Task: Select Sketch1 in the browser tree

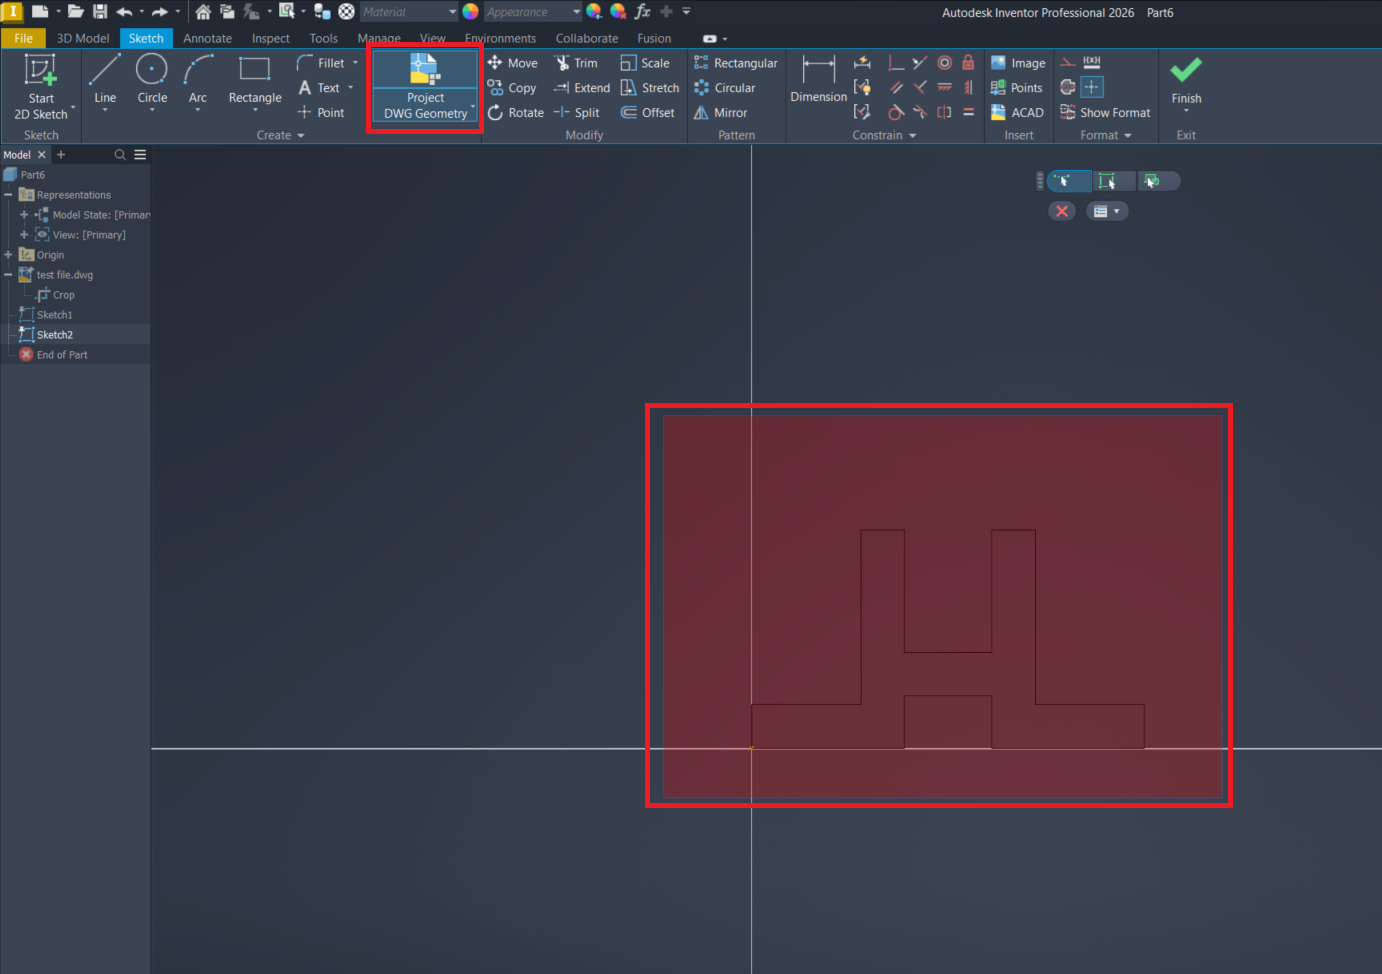Action: click(54, 315)
